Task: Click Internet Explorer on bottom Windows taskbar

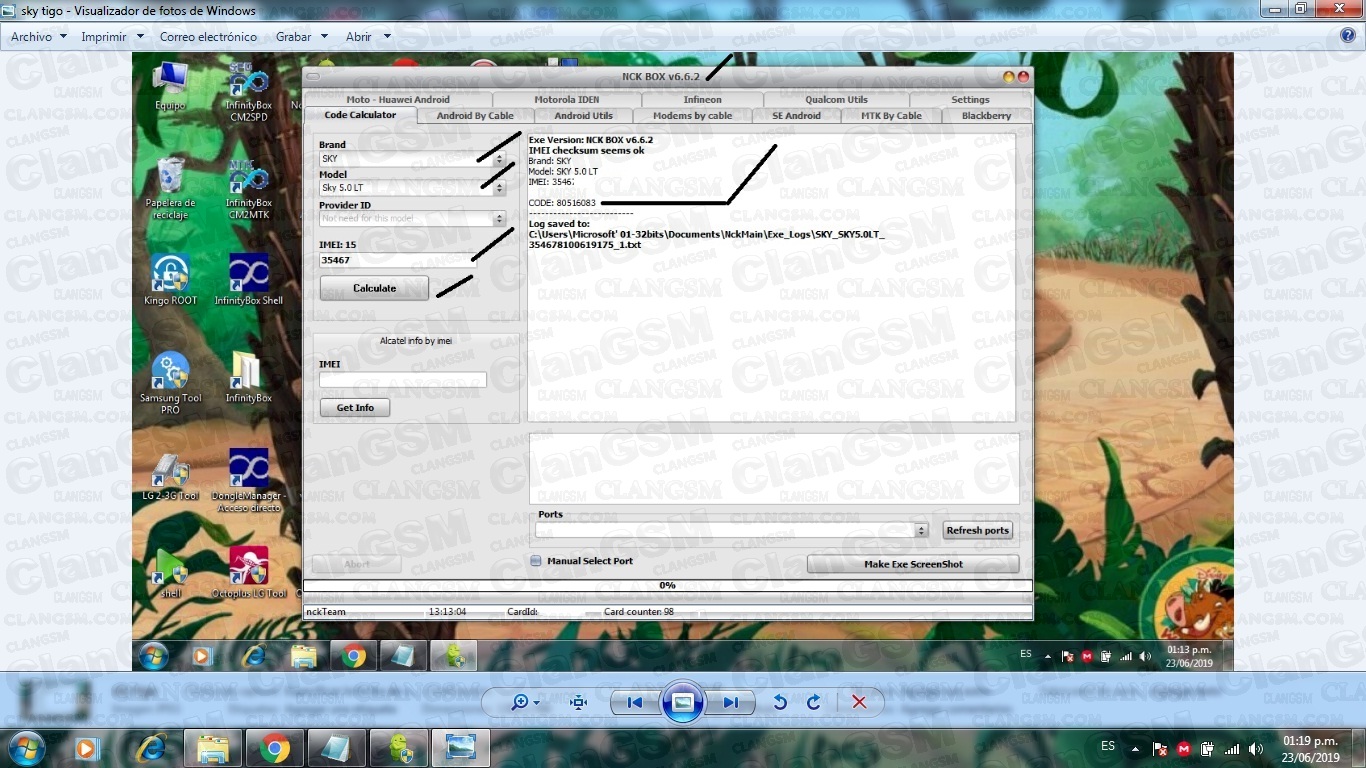Action: coord(152,748)
